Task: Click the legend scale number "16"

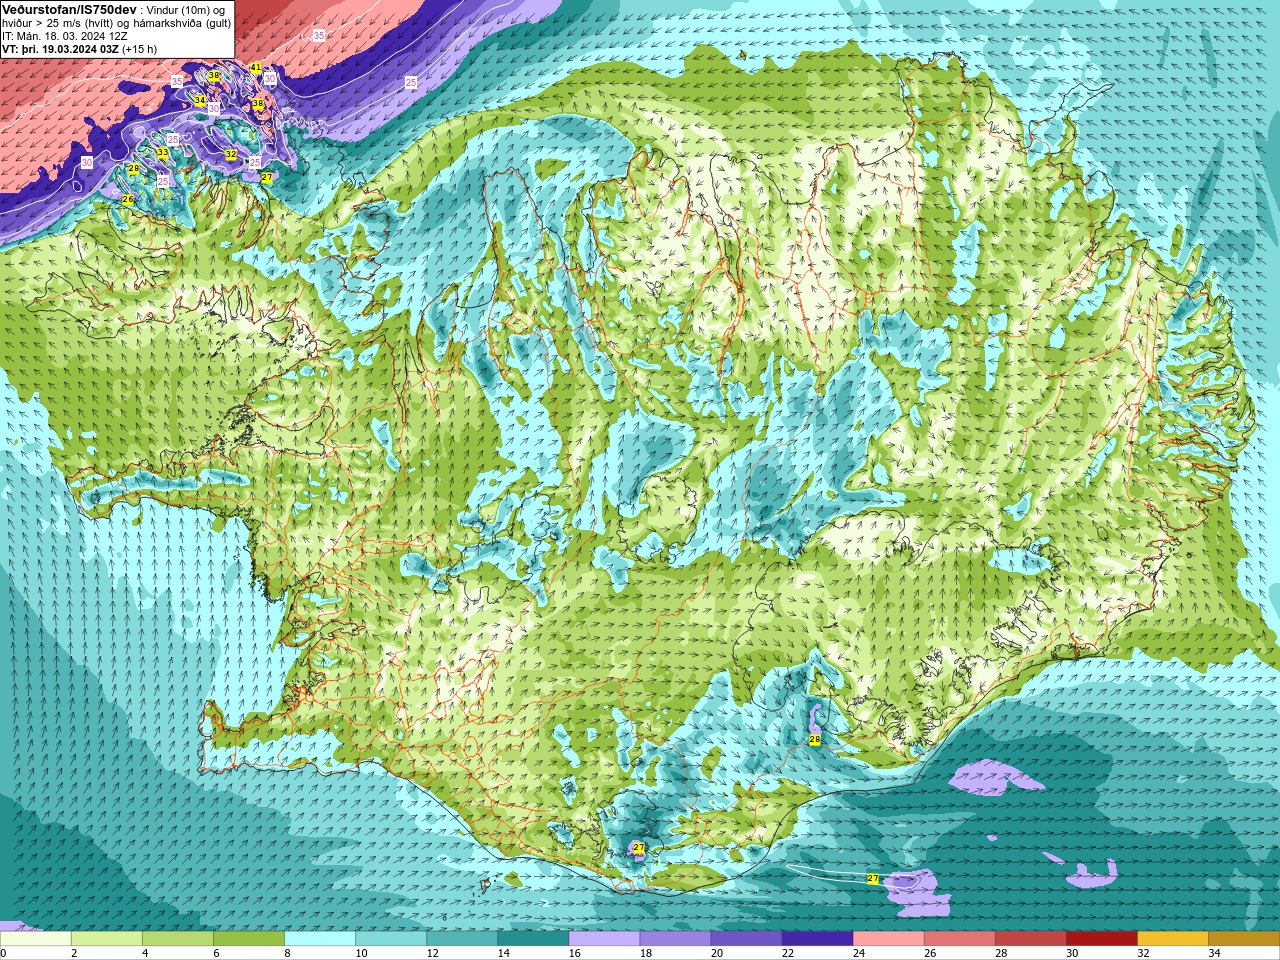Action: (574, 953)
